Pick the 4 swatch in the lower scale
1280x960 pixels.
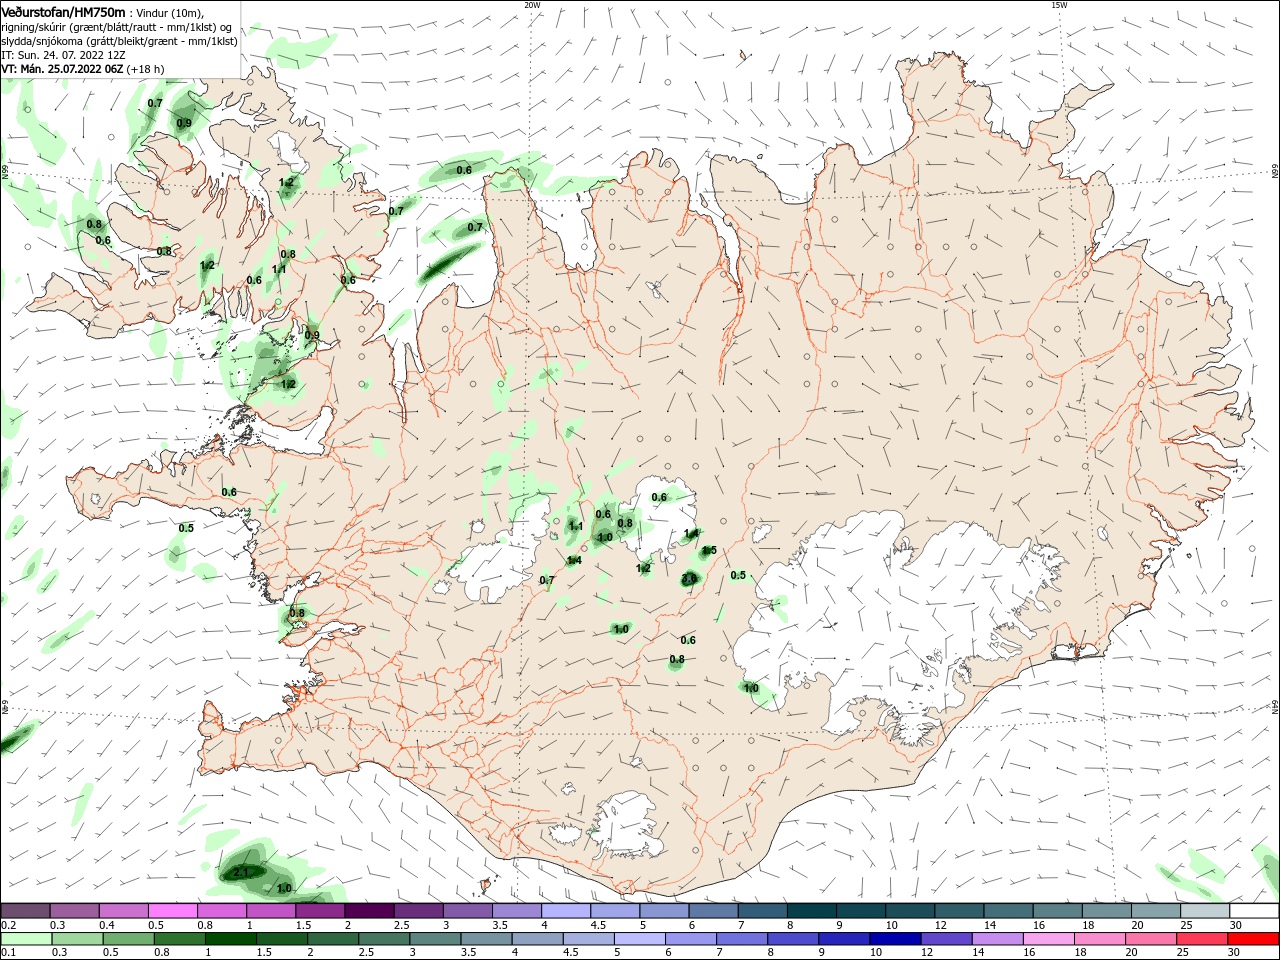click(x=537, y=939)
